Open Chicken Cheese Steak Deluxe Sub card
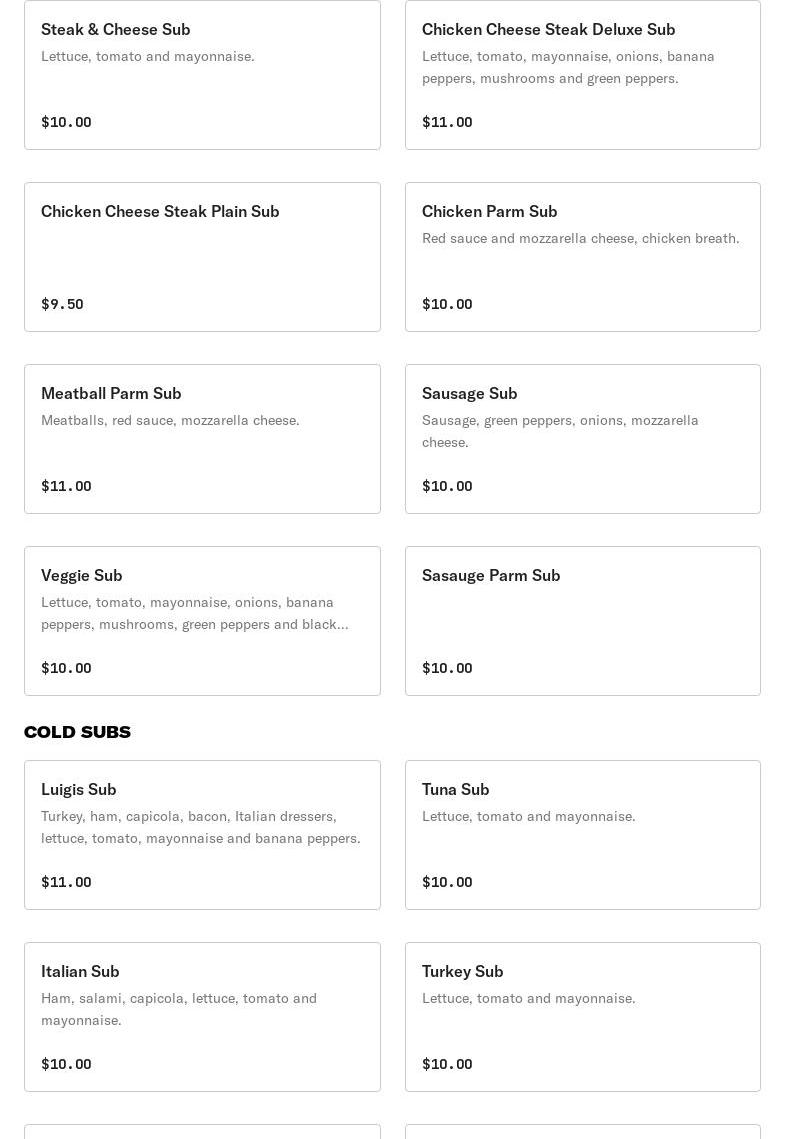The image size is (785, 1139). [x=582, y=75]
